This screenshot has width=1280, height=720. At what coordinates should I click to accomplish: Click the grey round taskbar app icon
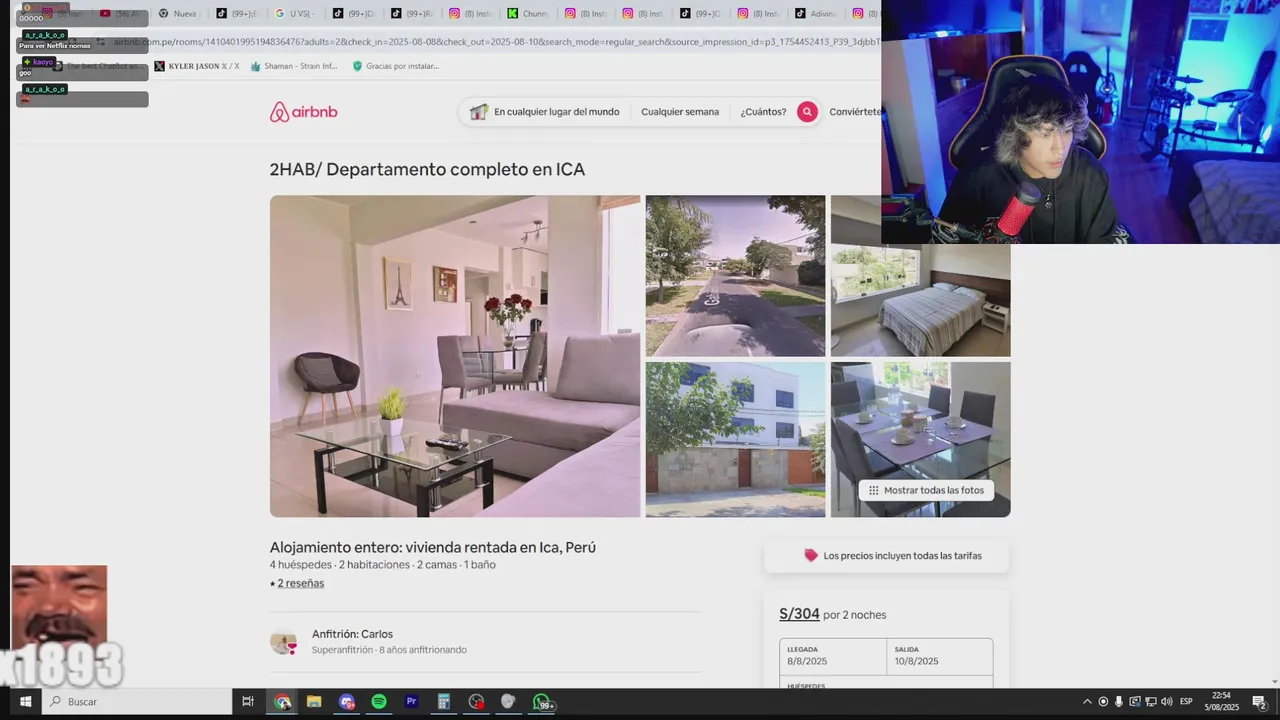(508, 702)
